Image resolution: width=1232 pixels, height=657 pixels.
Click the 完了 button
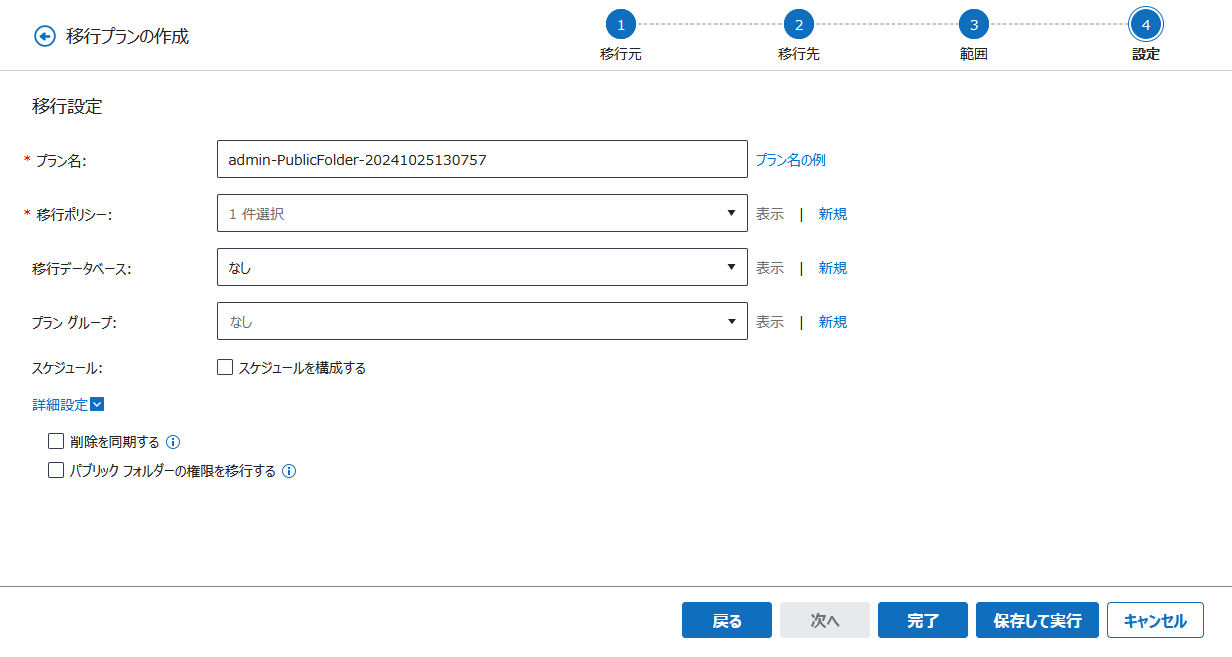click(x=923, y=620)
